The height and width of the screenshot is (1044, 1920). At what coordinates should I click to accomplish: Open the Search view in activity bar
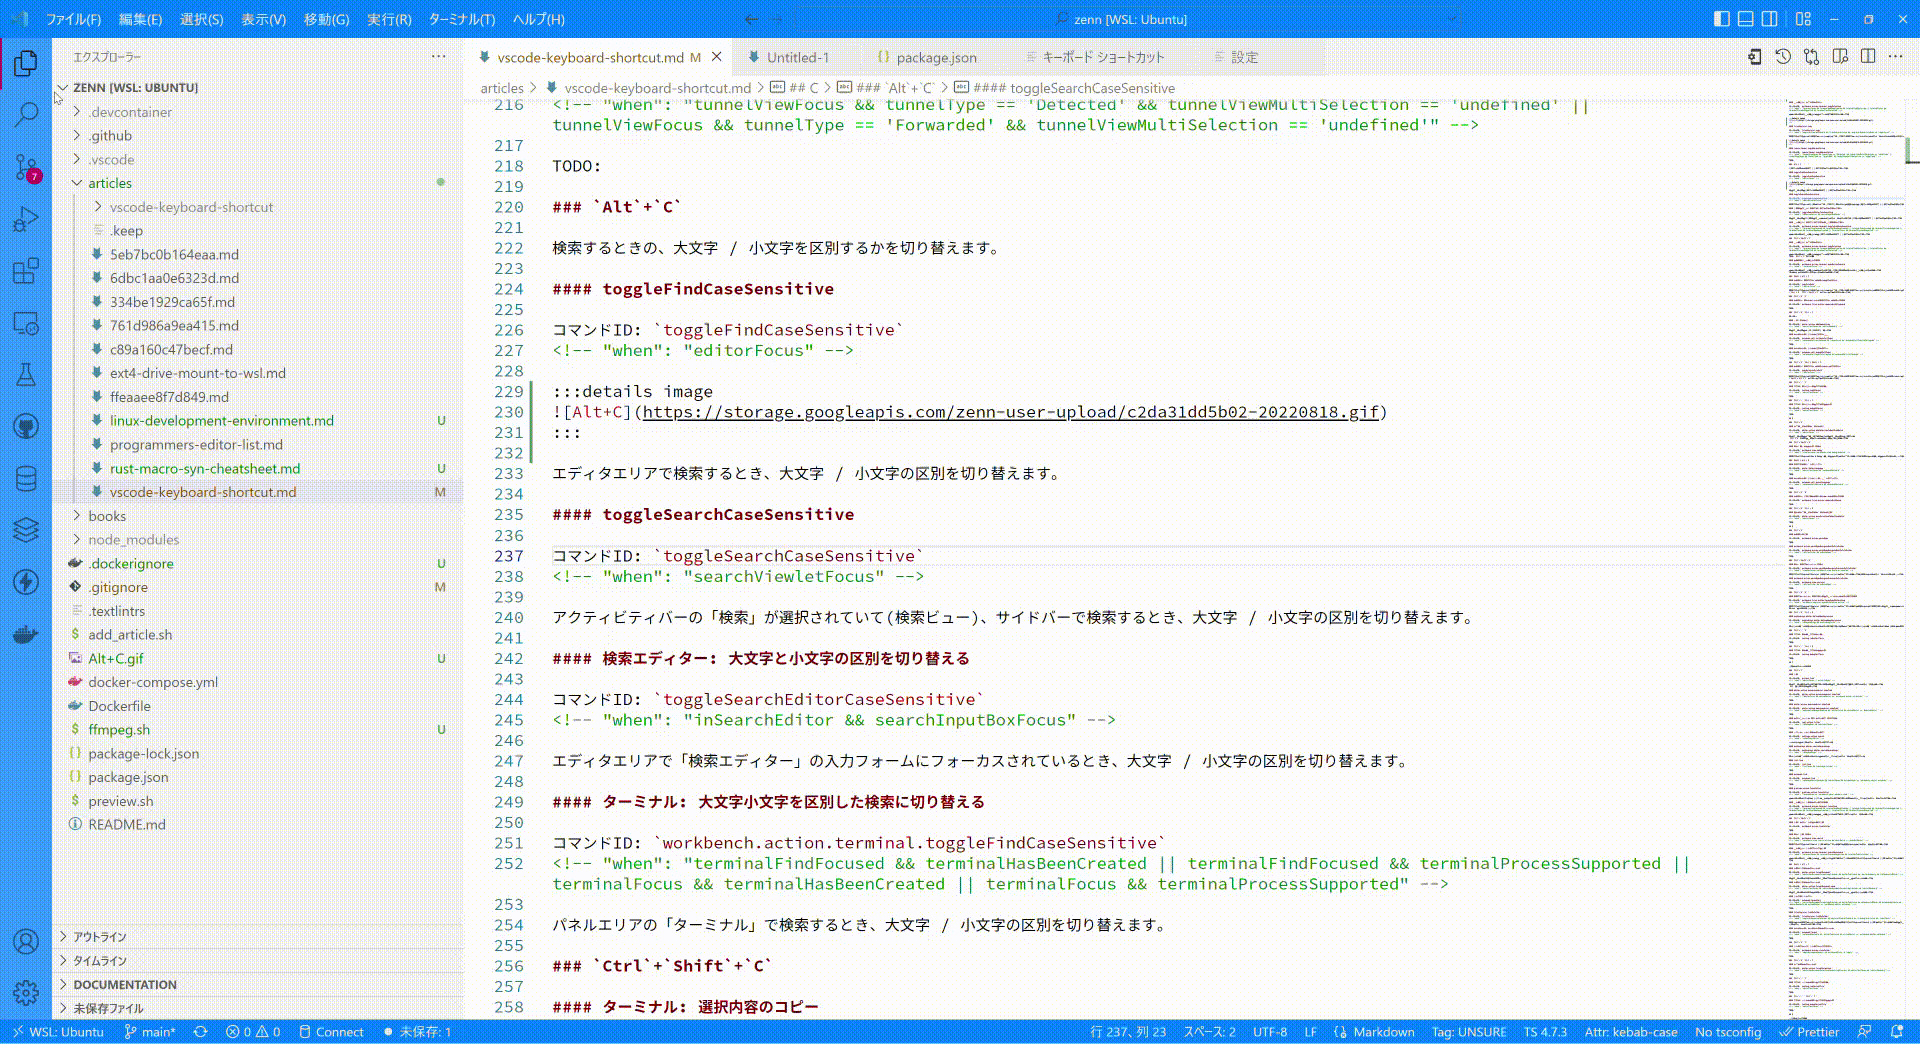[26, 115]
